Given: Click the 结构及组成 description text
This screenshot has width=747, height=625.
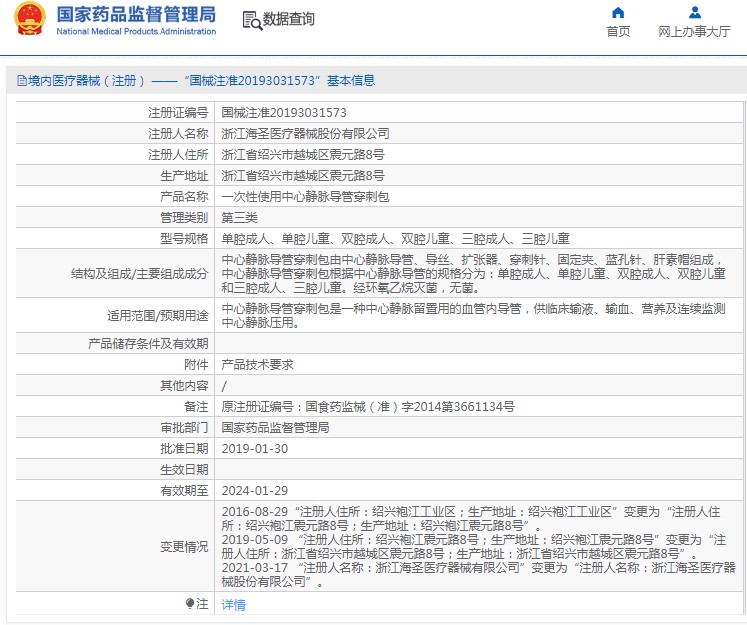Looking at the screenshot, I should pos(474,274).
